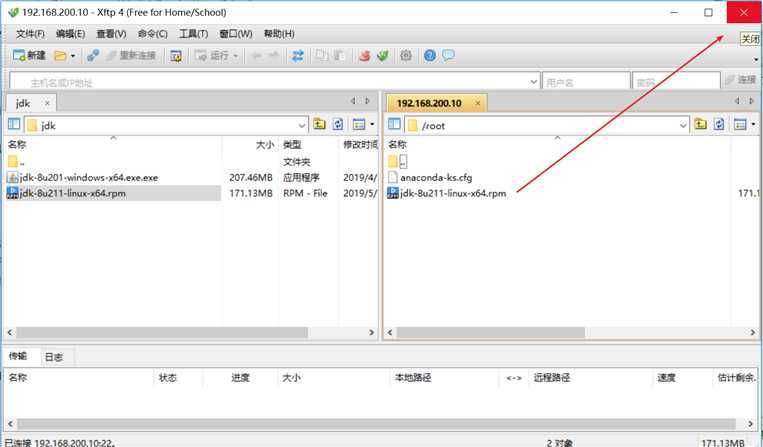
Task: Refresh the local jdk pane
Action: coord(338,125)
